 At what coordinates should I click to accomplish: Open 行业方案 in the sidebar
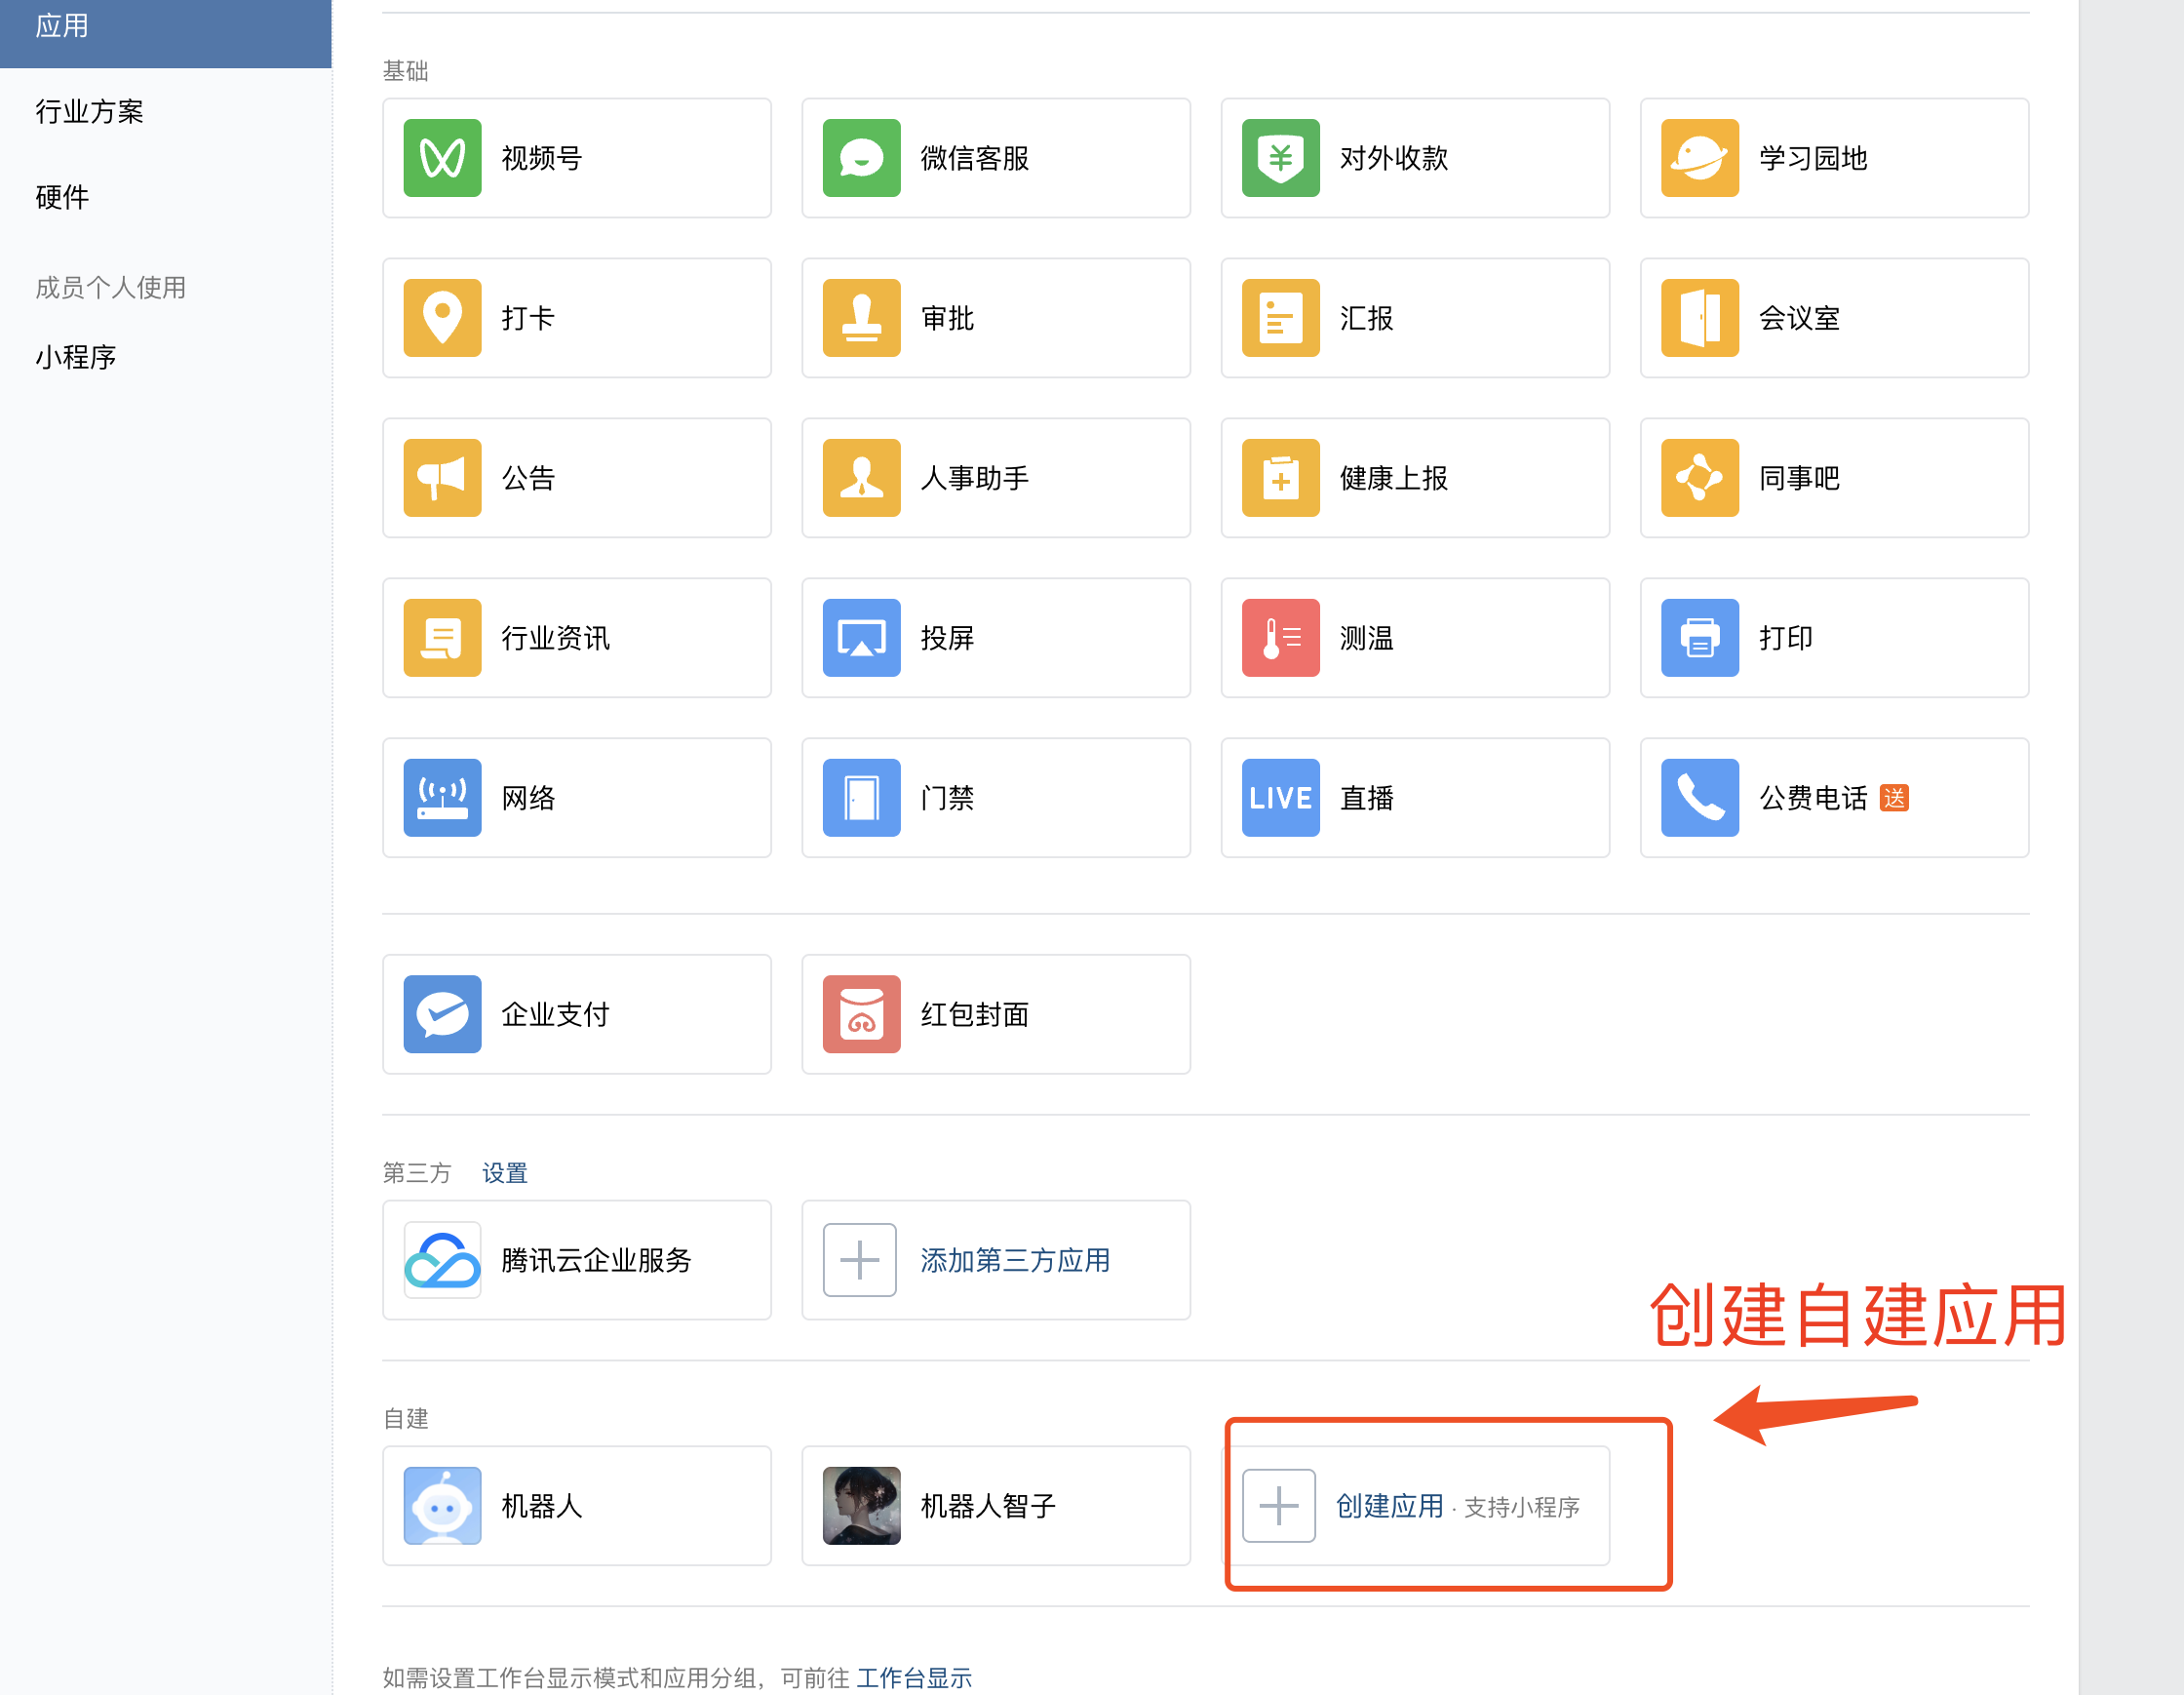[x=89, y=111]
